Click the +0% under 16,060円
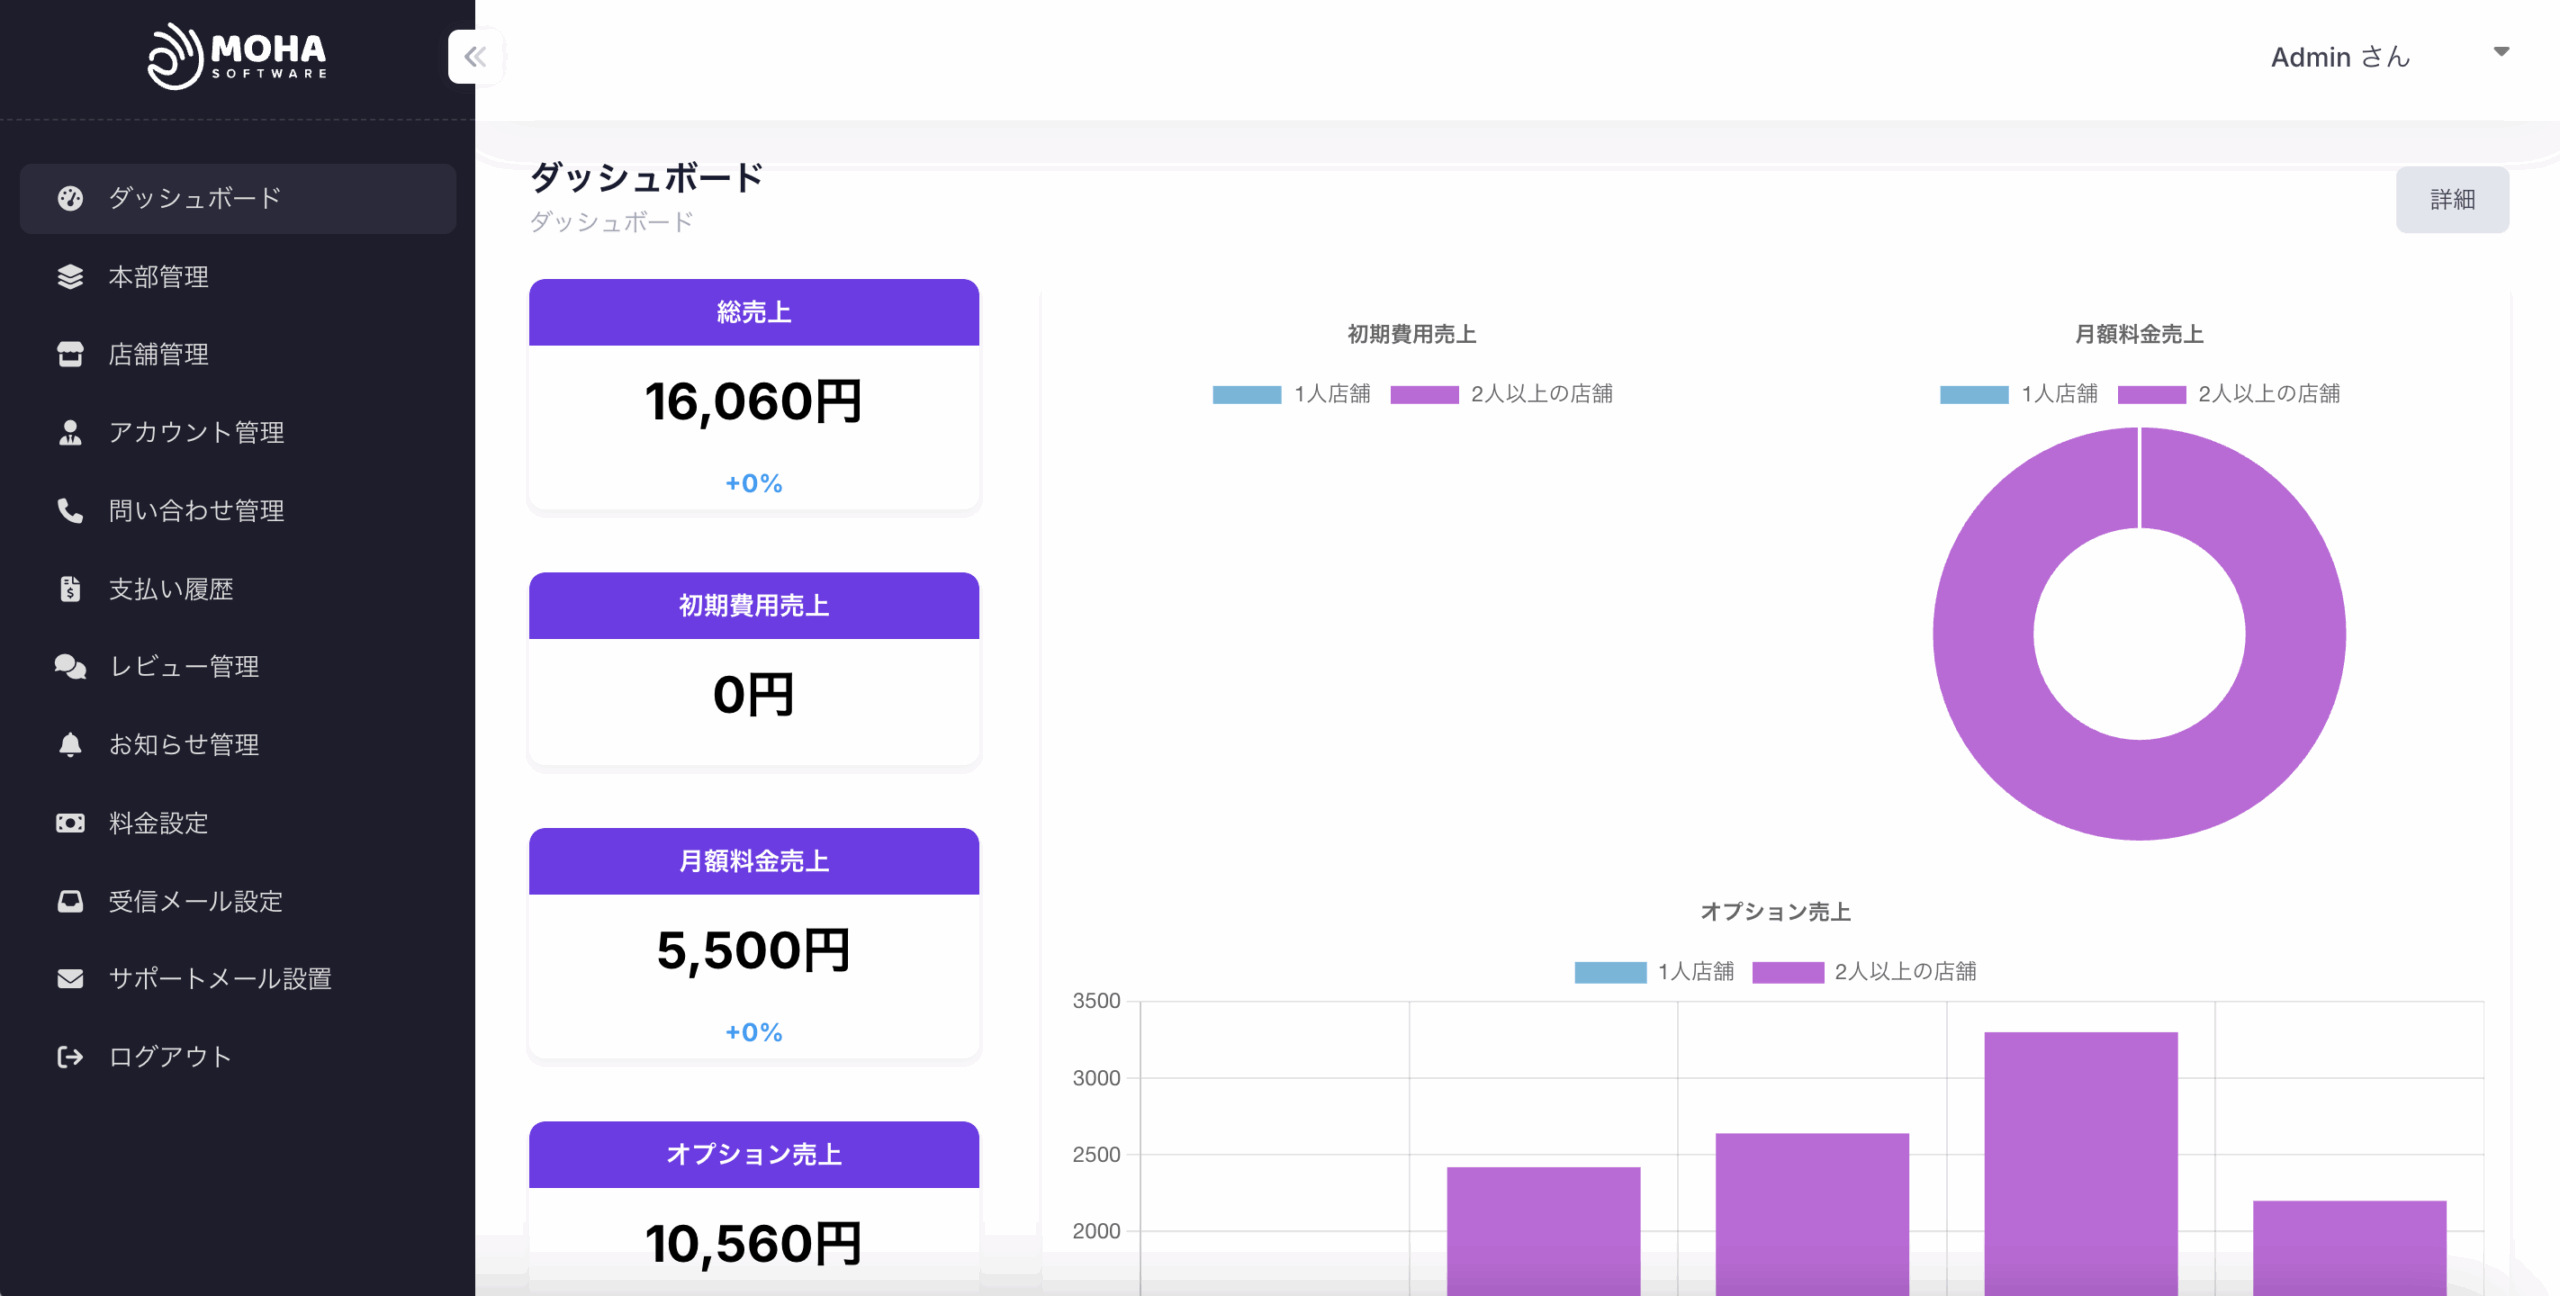The image size is (2560, 1296). [x=754, y=483]
